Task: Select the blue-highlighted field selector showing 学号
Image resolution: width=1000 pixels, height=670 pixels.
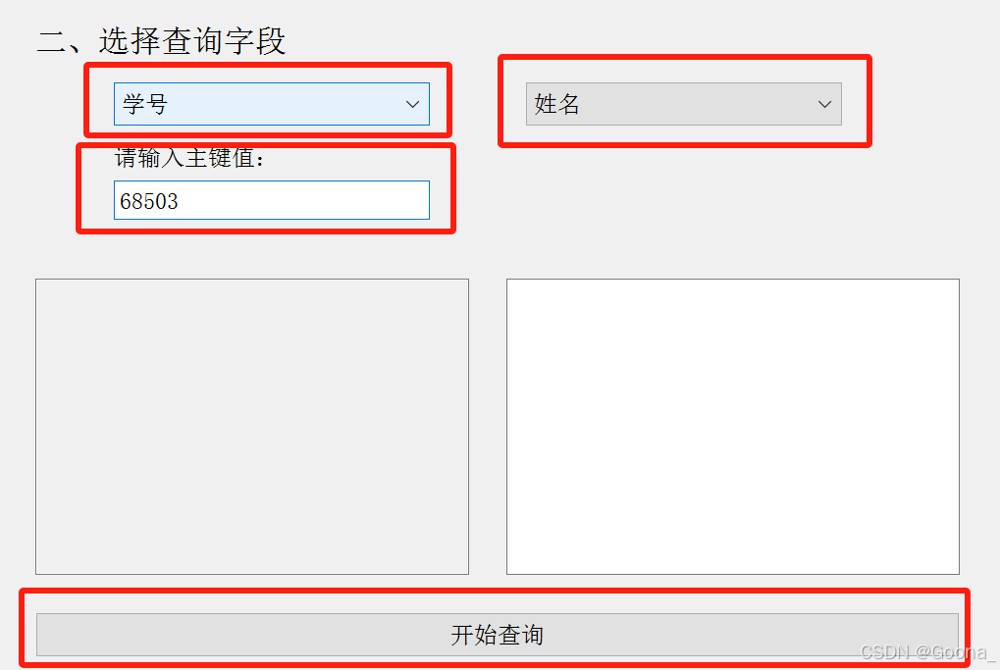Action: 272,104
